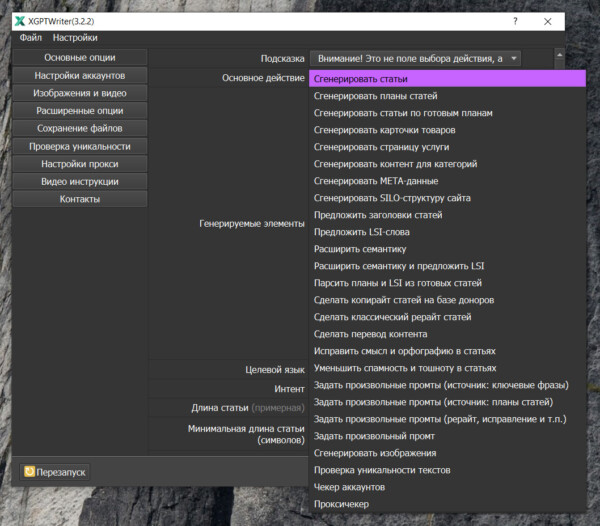The width and height of the screenshot is (600, 526).
Task: Go to Сохранение файлов section
Action: point(80,128)
